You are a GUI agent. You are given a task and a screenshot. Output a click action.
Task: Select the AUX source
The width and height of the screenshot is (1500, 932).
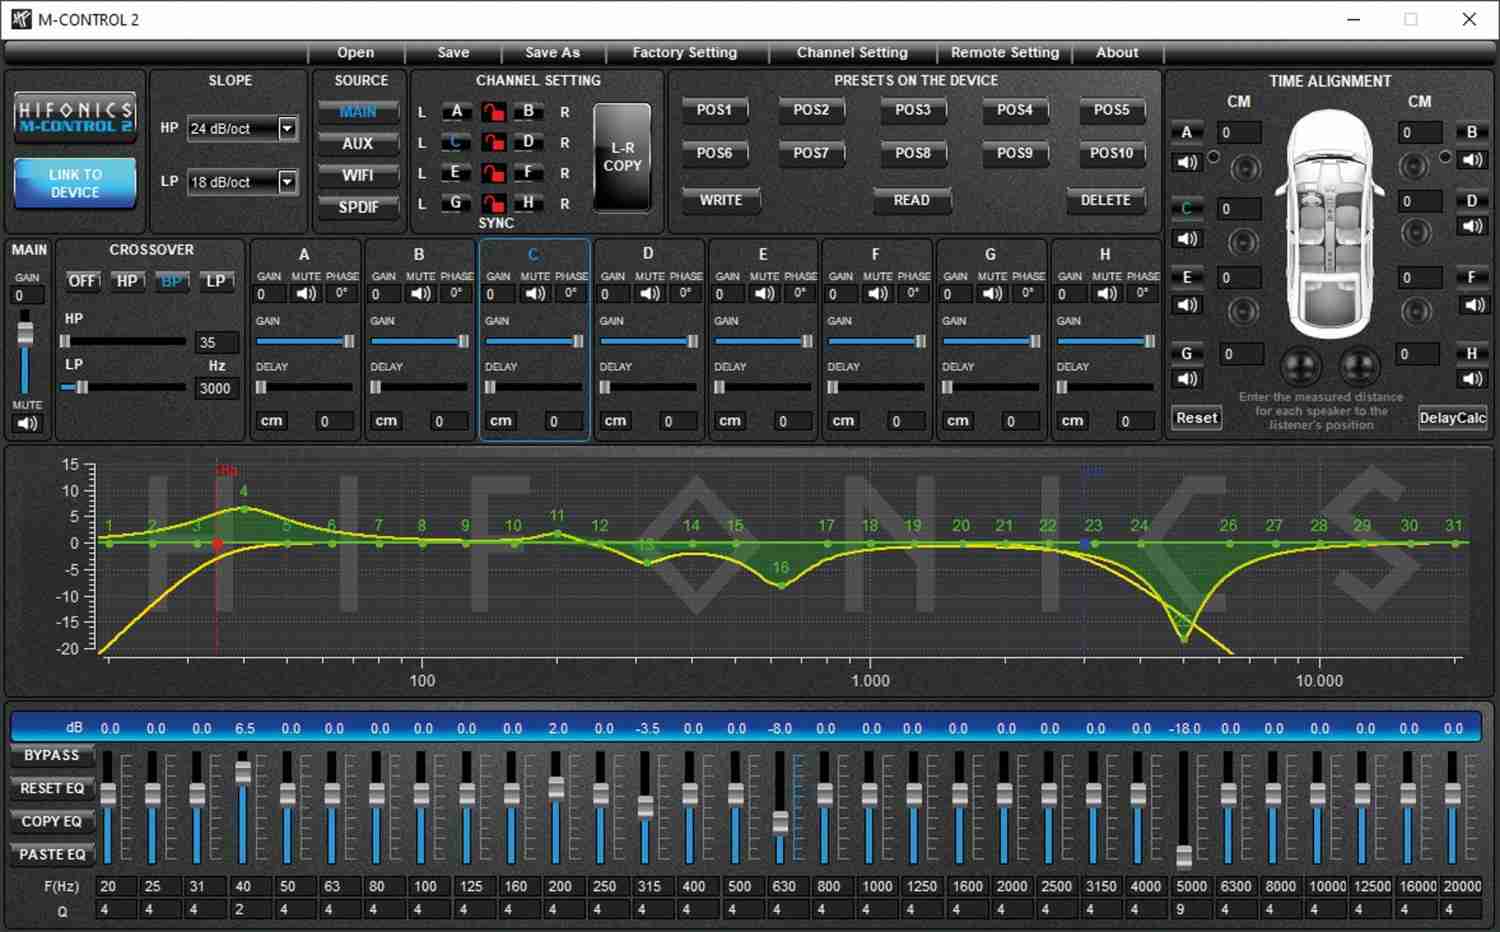358,144
